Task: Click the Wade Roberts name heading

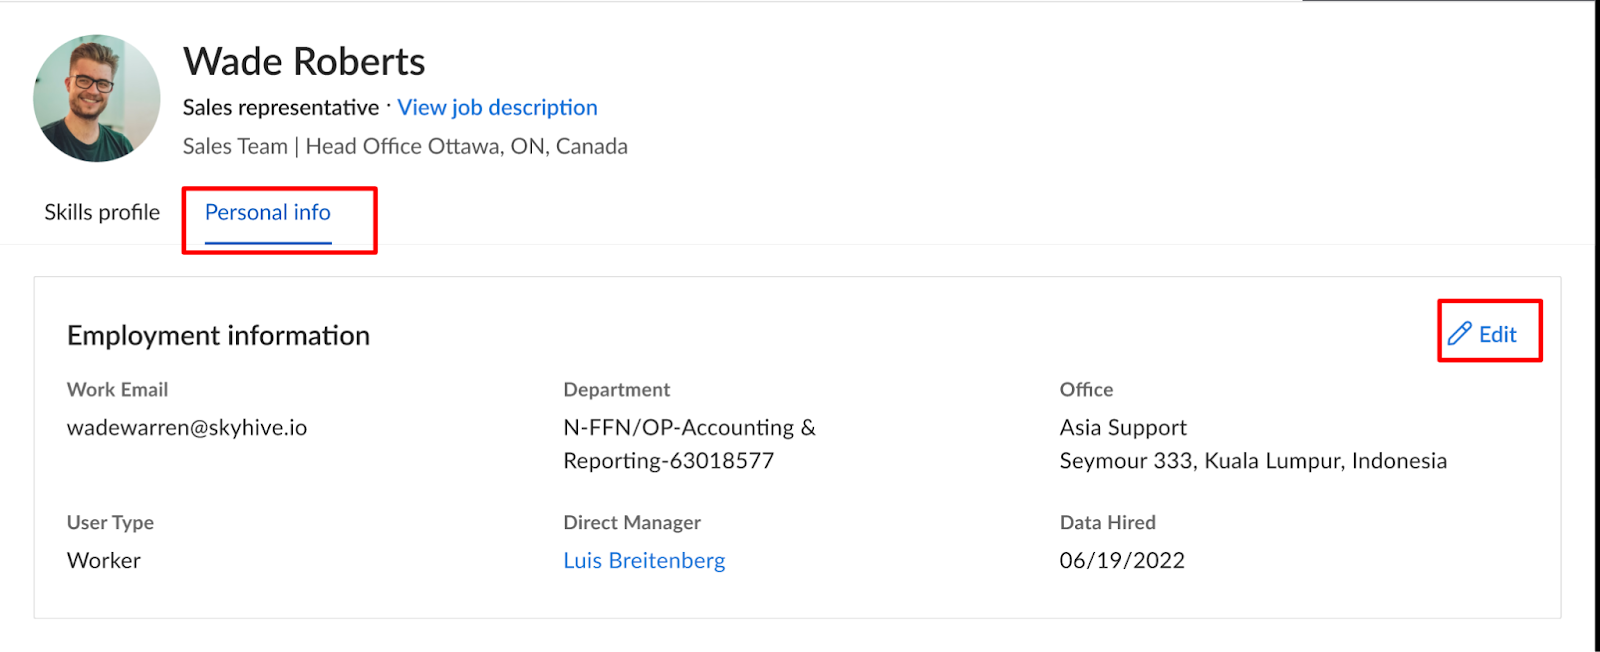Action: click(x=304, y=62)
